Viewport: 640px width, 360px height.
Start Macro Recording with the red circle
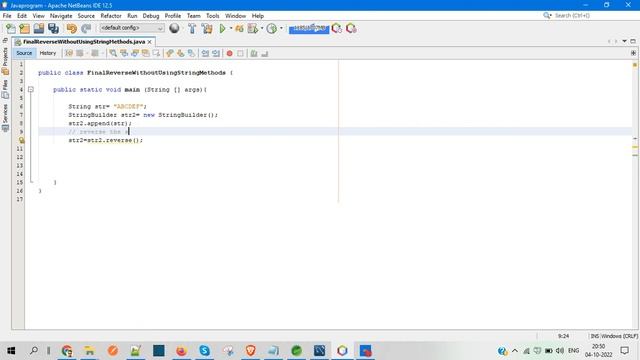point(229,53)
